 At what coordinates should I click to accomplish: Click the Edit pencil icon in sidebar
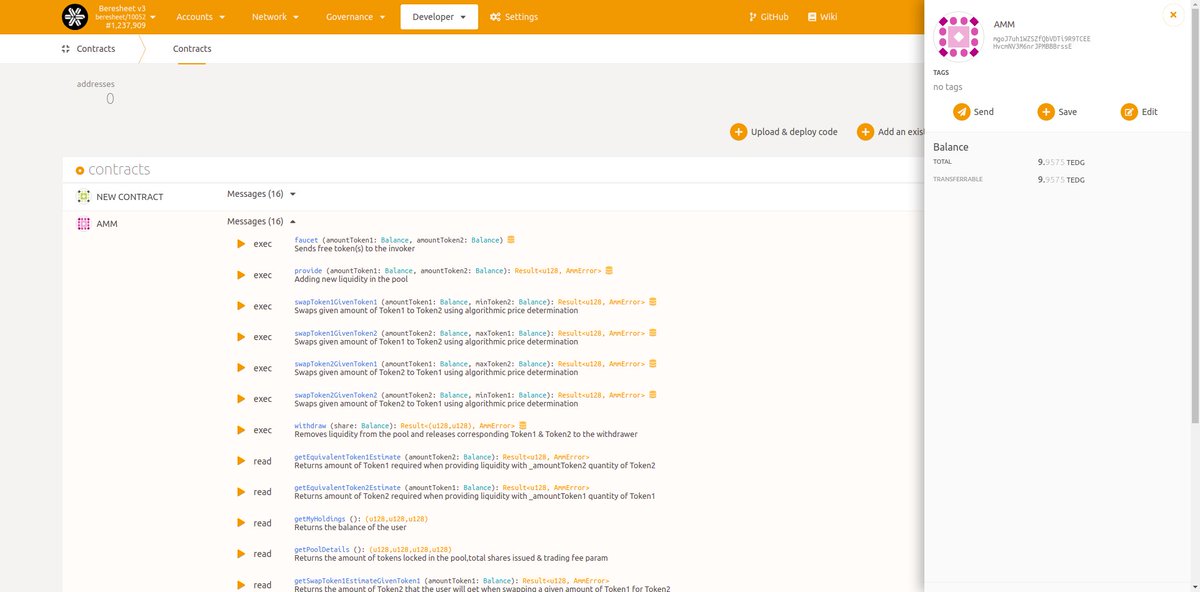1129,112
